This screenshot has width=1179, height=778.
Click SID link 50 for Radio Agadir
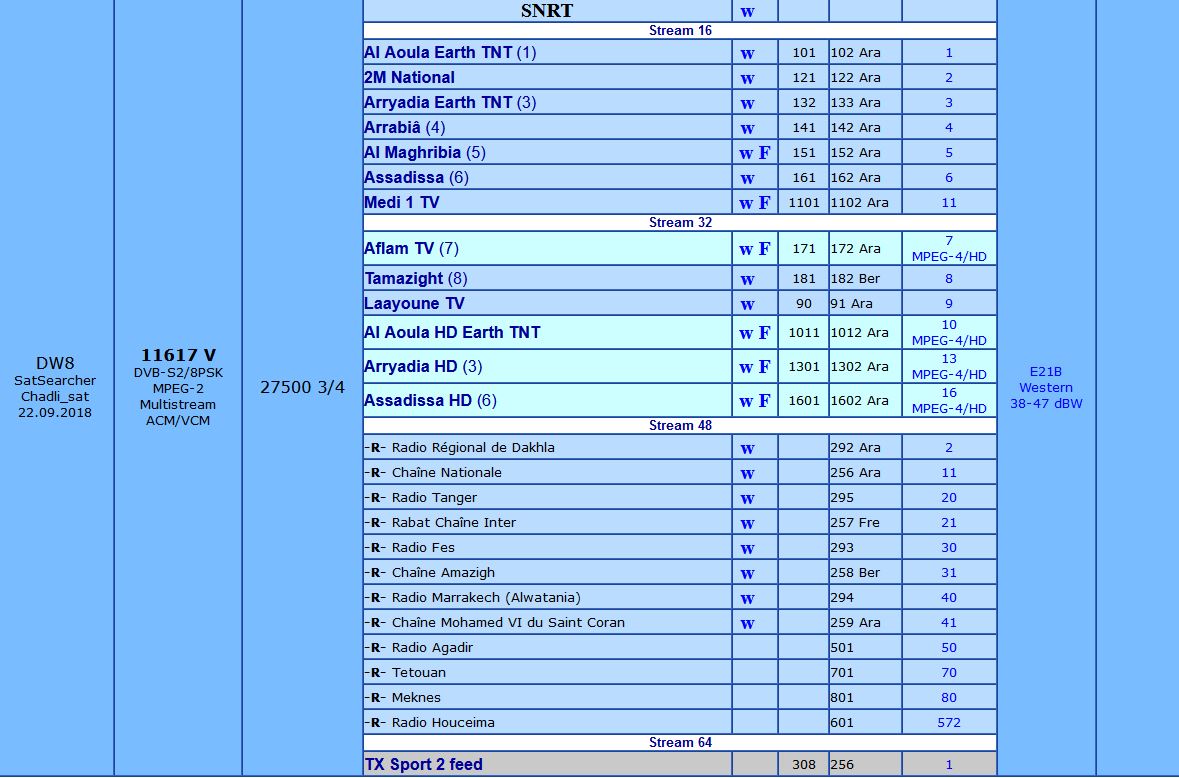[949, 648]
